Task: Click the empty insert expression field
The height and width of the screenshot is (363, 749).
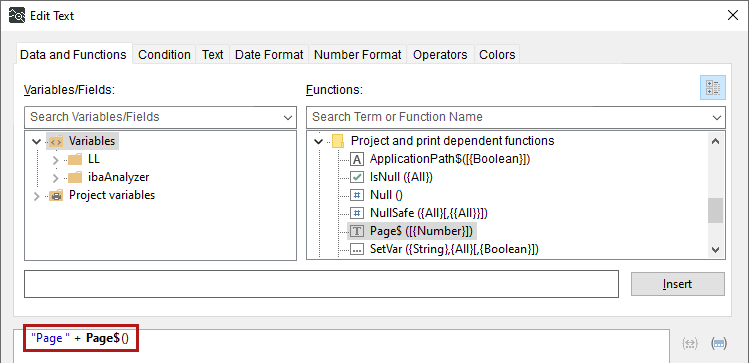Action: point(321,284)
